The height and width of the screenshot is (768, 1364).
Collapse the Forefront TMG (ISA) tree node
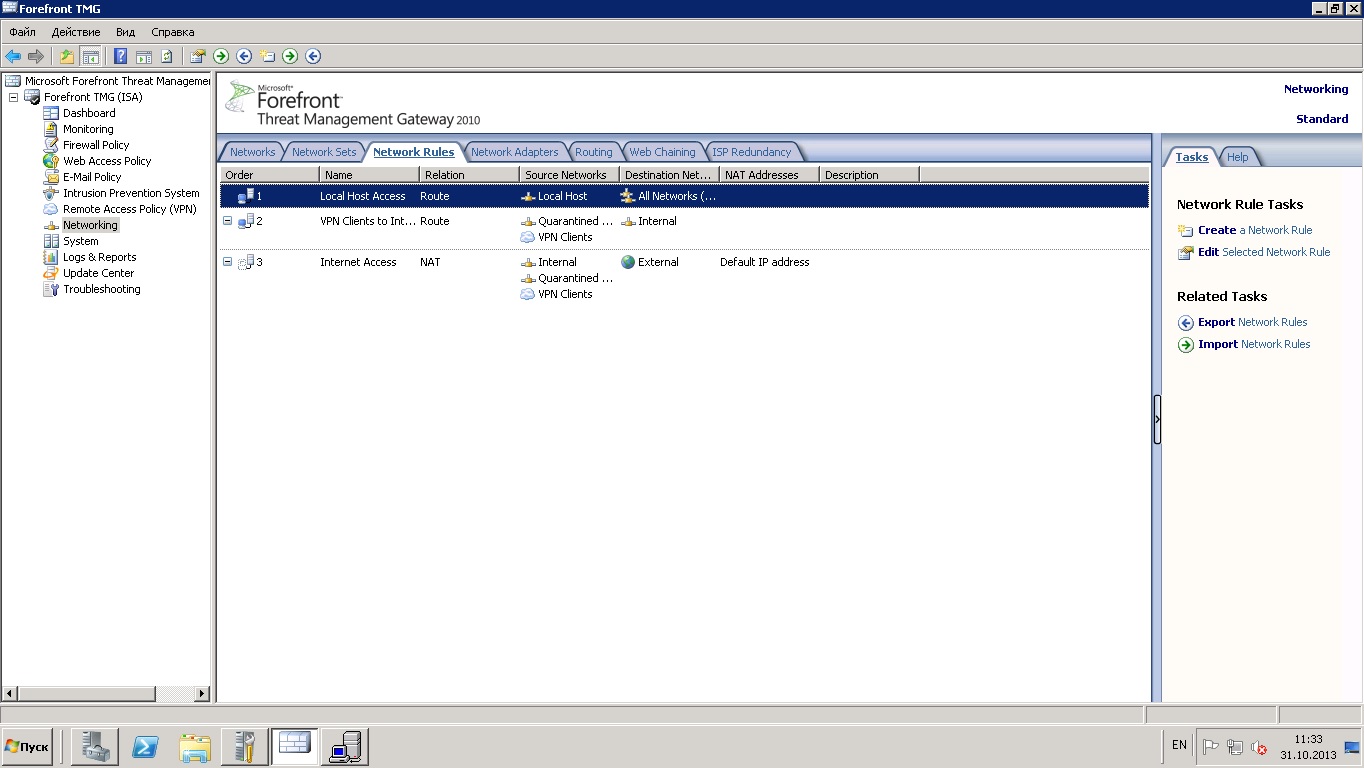[x=14, y=97]
